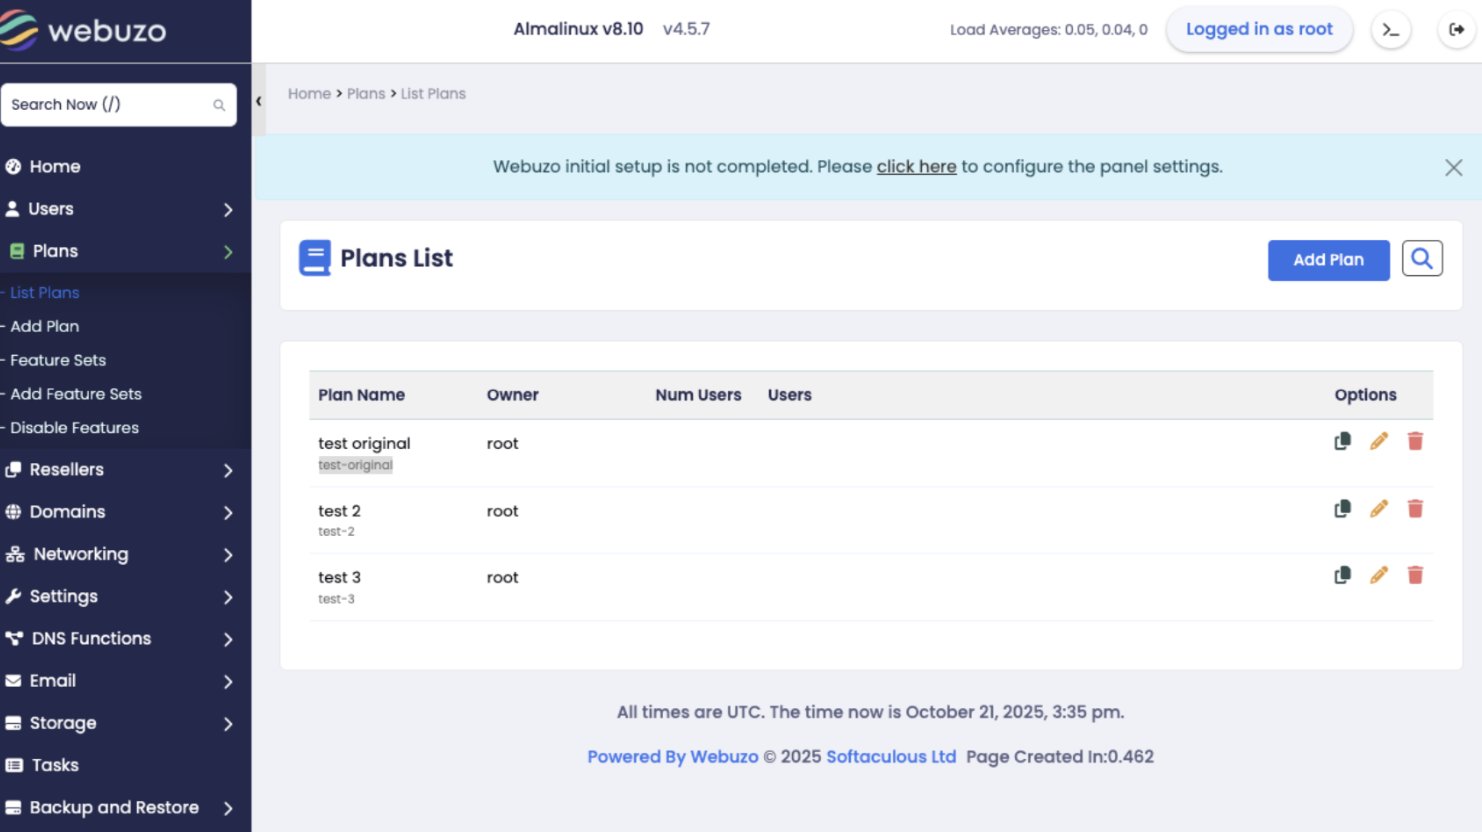Click the test-original slug text

356,465
